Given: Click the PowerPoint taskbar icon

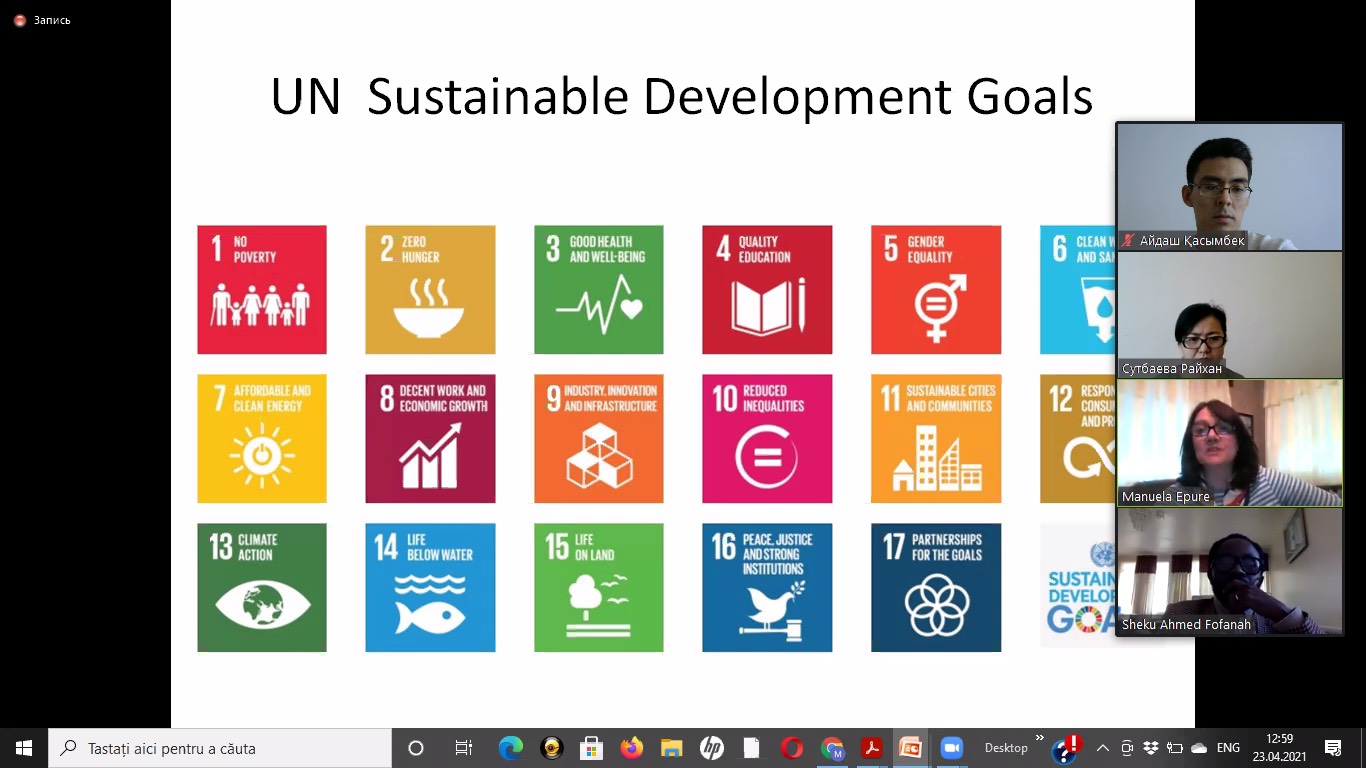Looking at the screenshot, I should 910,748.
